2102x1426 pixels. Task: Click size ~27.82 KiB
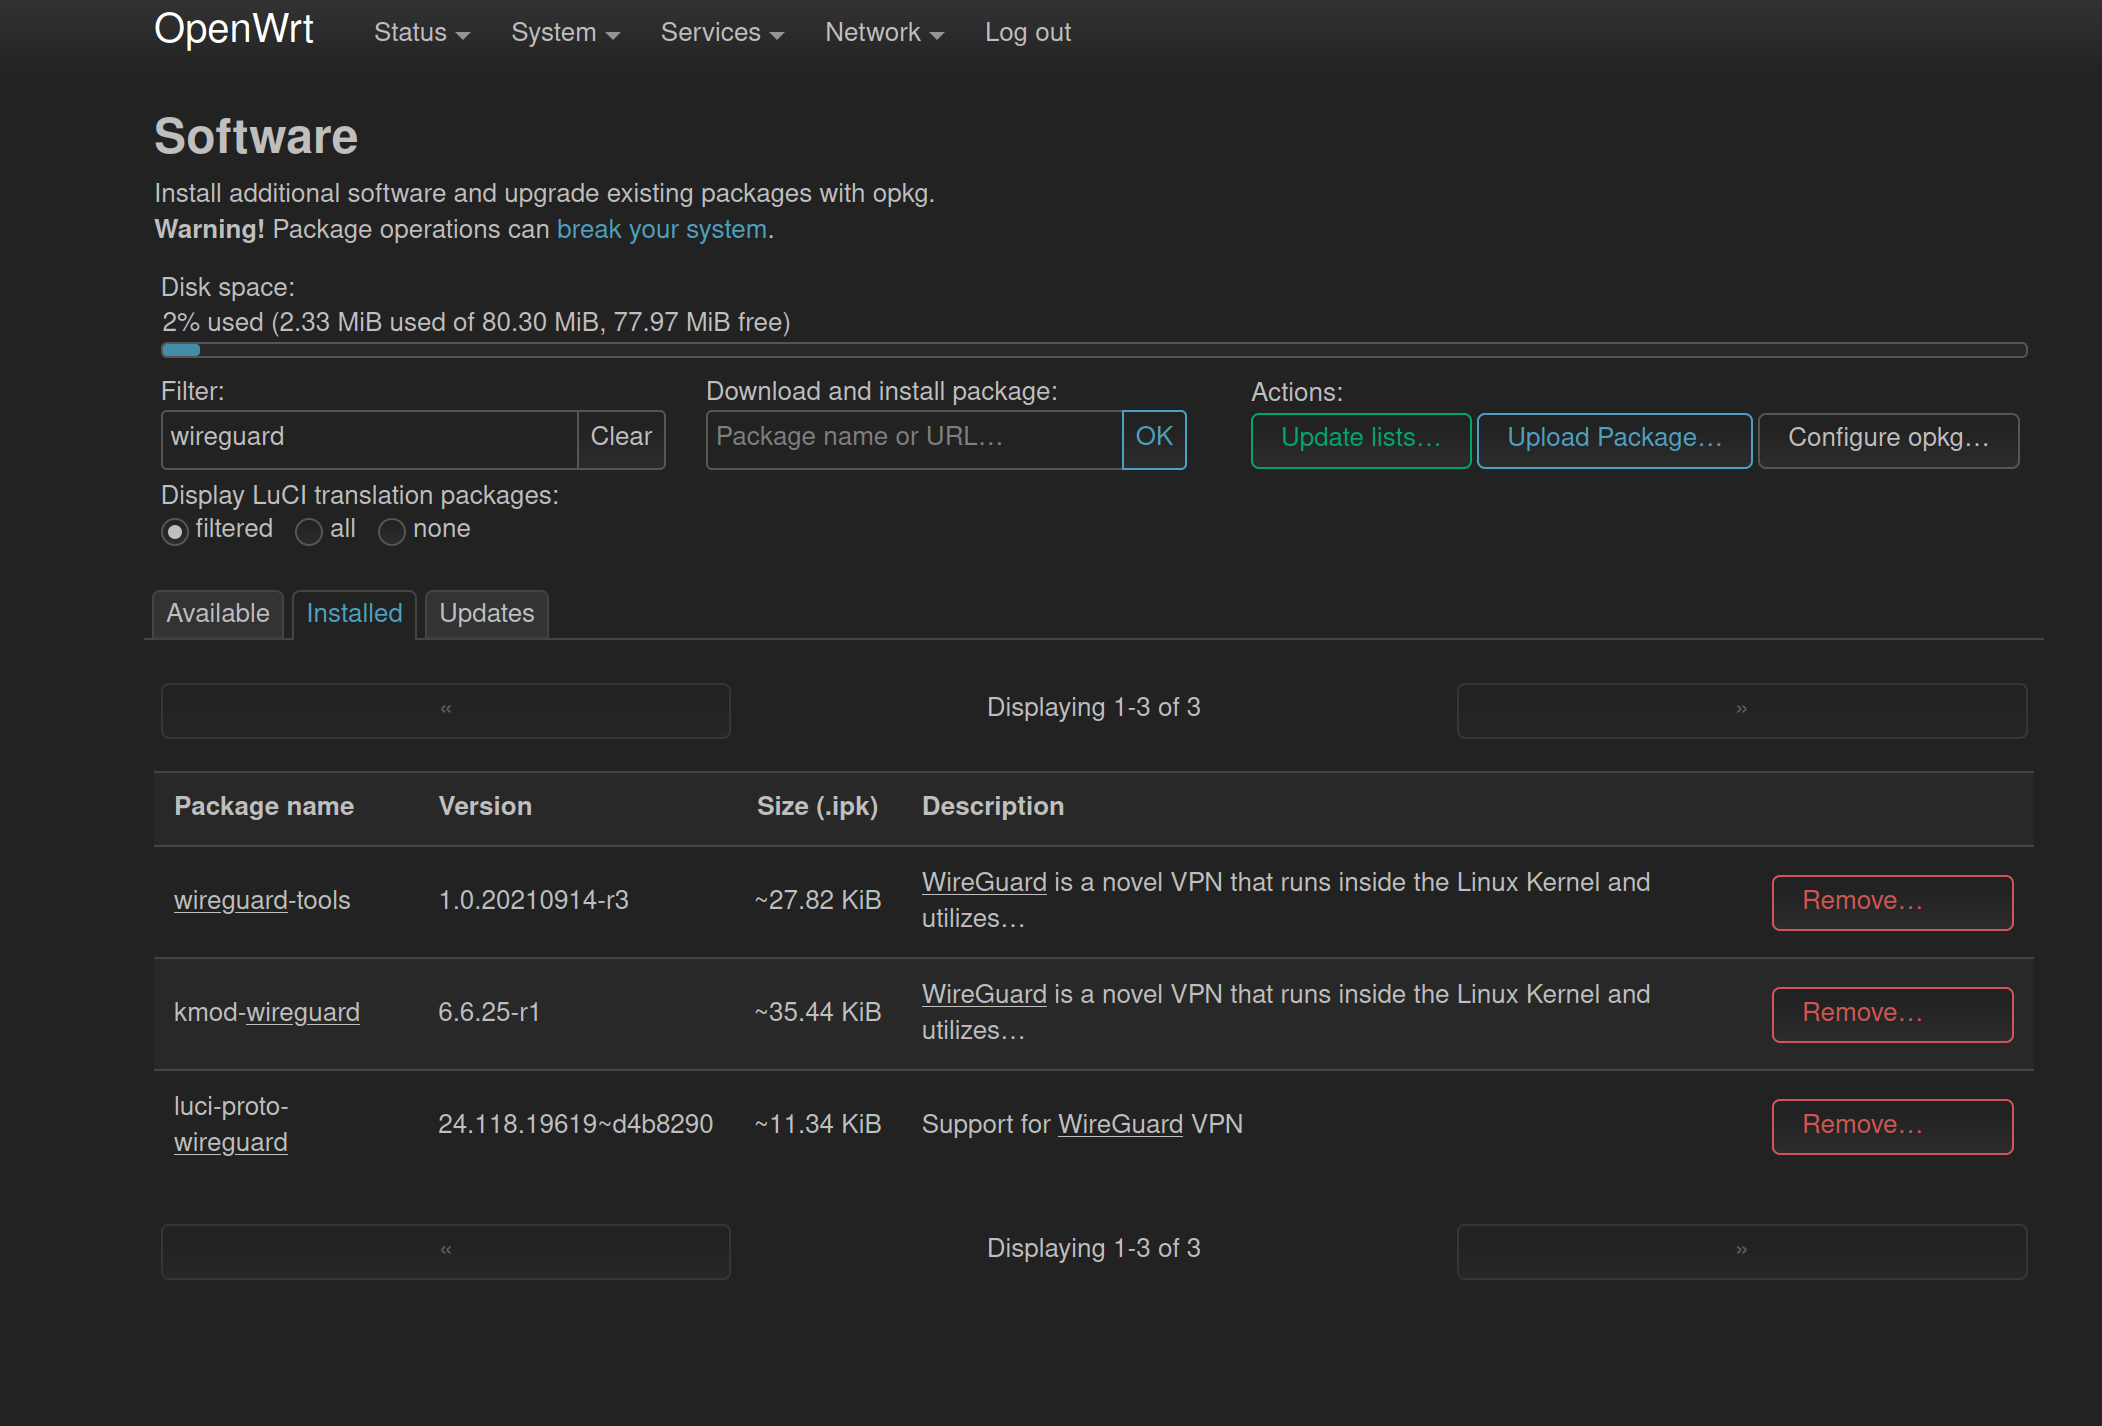pos(818,901)
